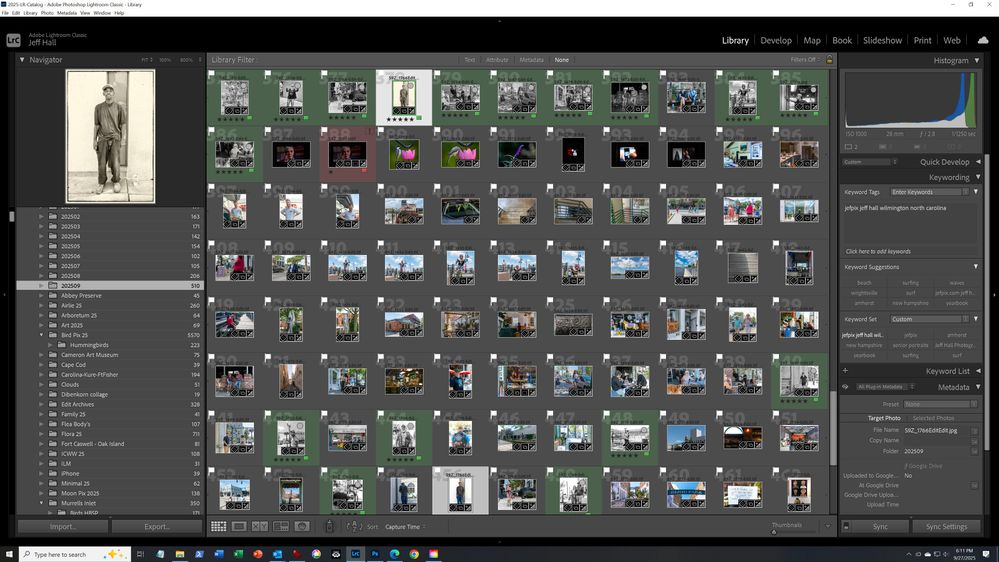
Task: Toggle Metadata panel eye visibility icon
Action: click(x=845, y=387)
